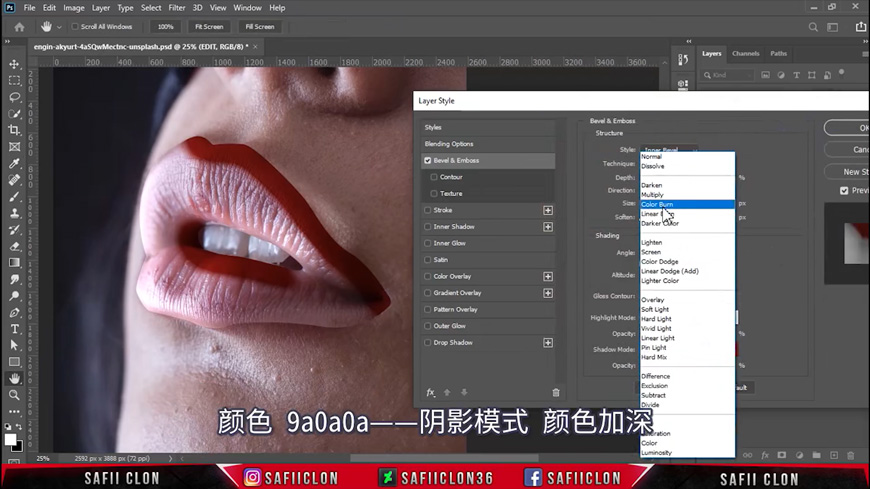The width and height of the screenshot is (870, 489).
Task: Select the Hand tool in toolbar
Action: (14, 379)
